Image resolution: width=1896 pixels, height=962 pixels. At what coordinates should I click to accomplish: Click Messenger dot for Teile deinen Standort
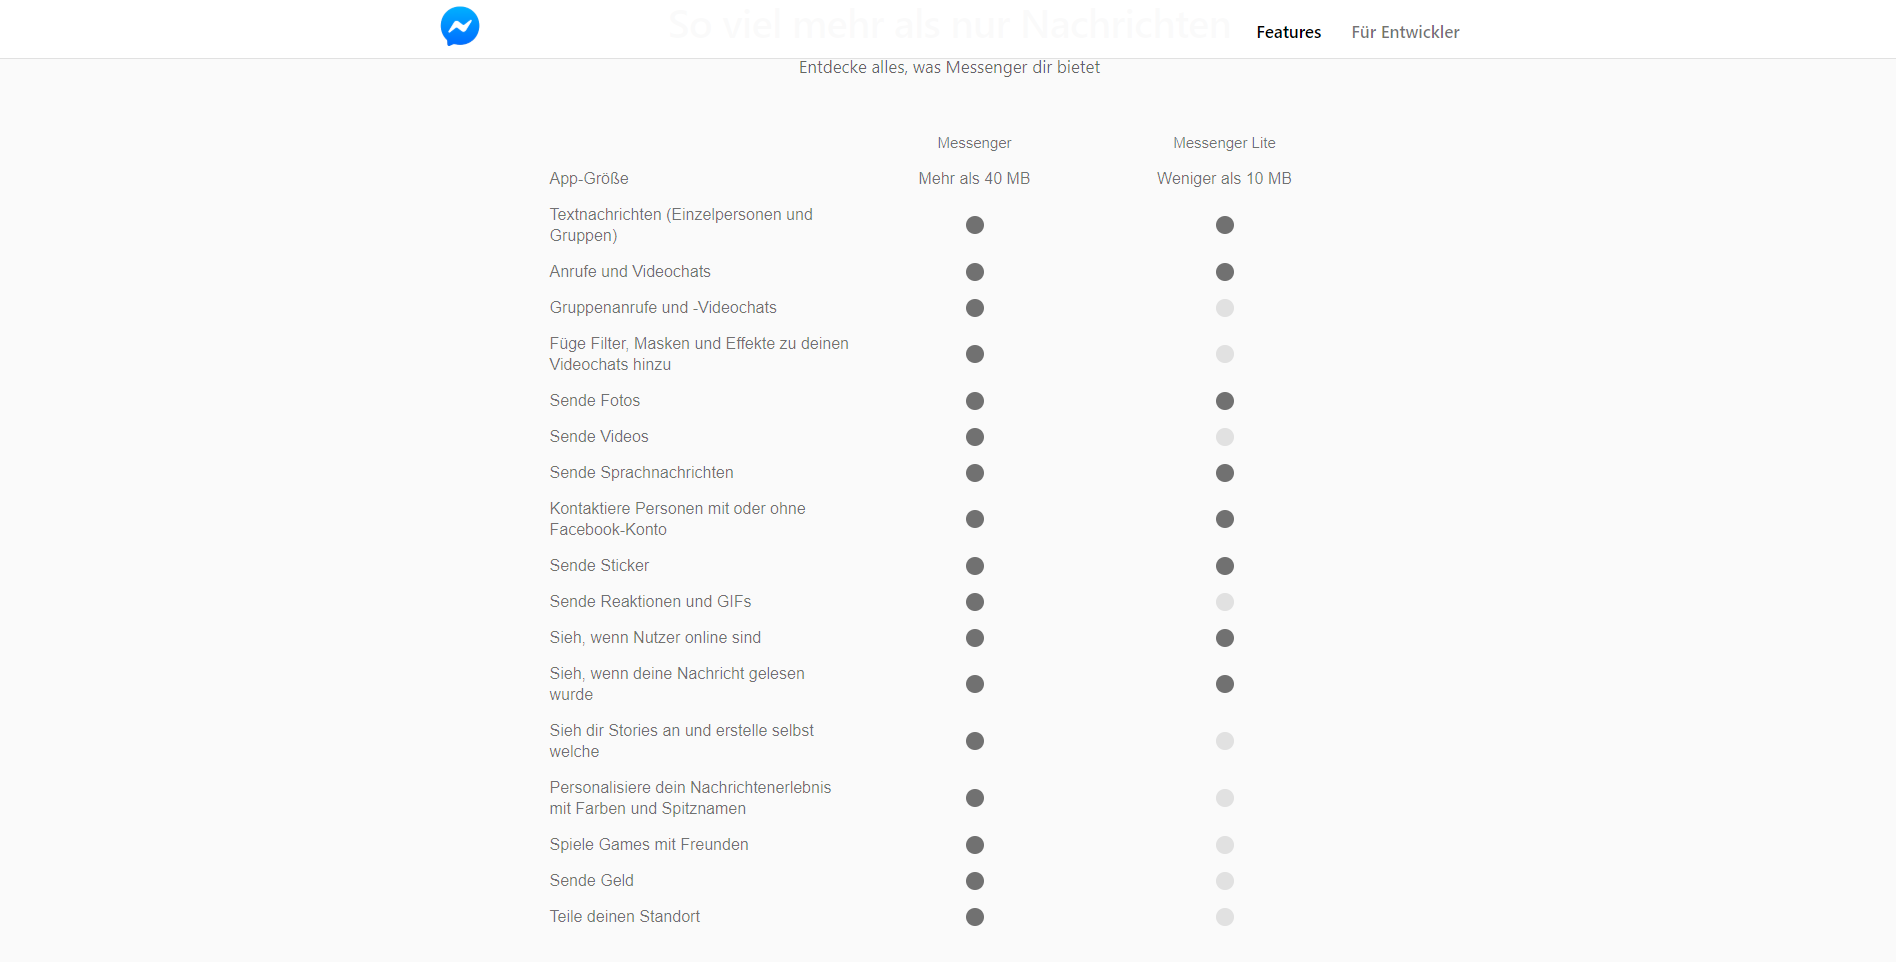click(975, 917)
